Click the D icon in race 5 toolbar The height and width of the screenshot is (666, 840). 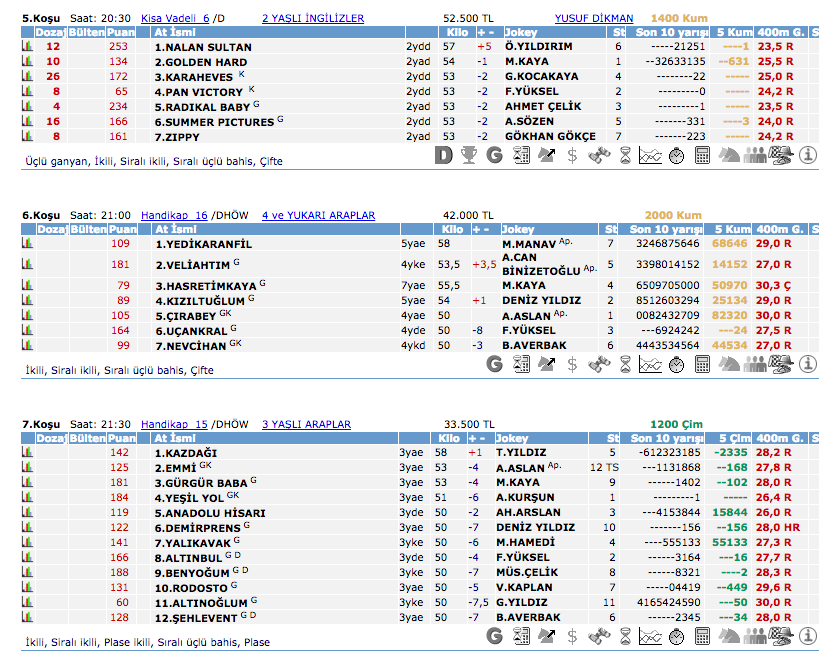(445, 155)
